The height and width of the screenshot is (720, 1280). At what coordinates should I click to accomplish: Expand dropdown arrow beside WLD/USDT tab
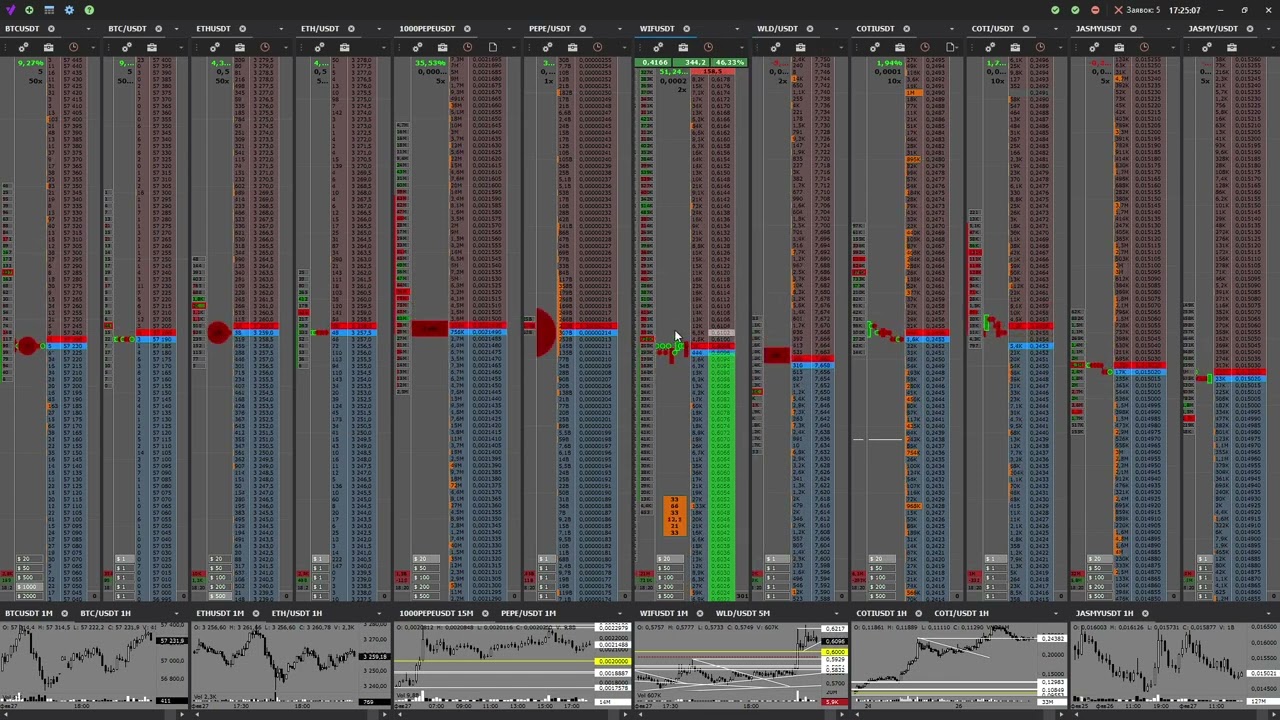pos(839,29)
